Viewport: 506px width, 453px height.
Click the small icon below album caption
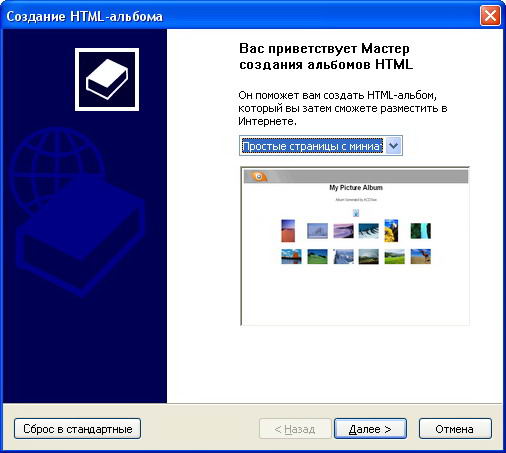click(x=356, y=213)
